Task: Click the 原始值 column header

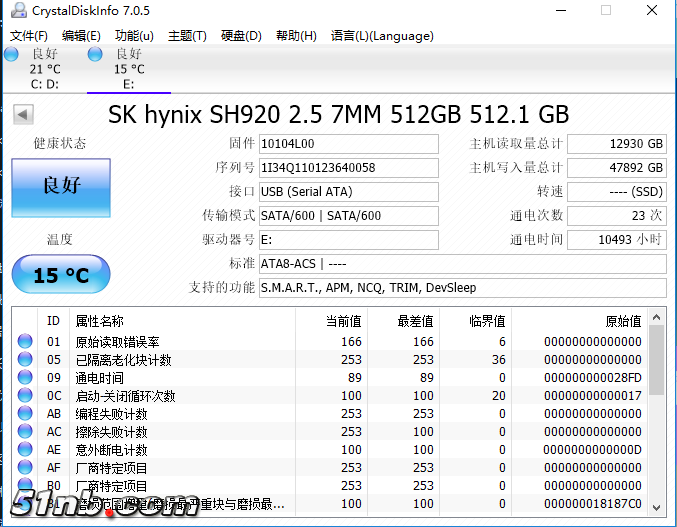Action: coord(623,321)
